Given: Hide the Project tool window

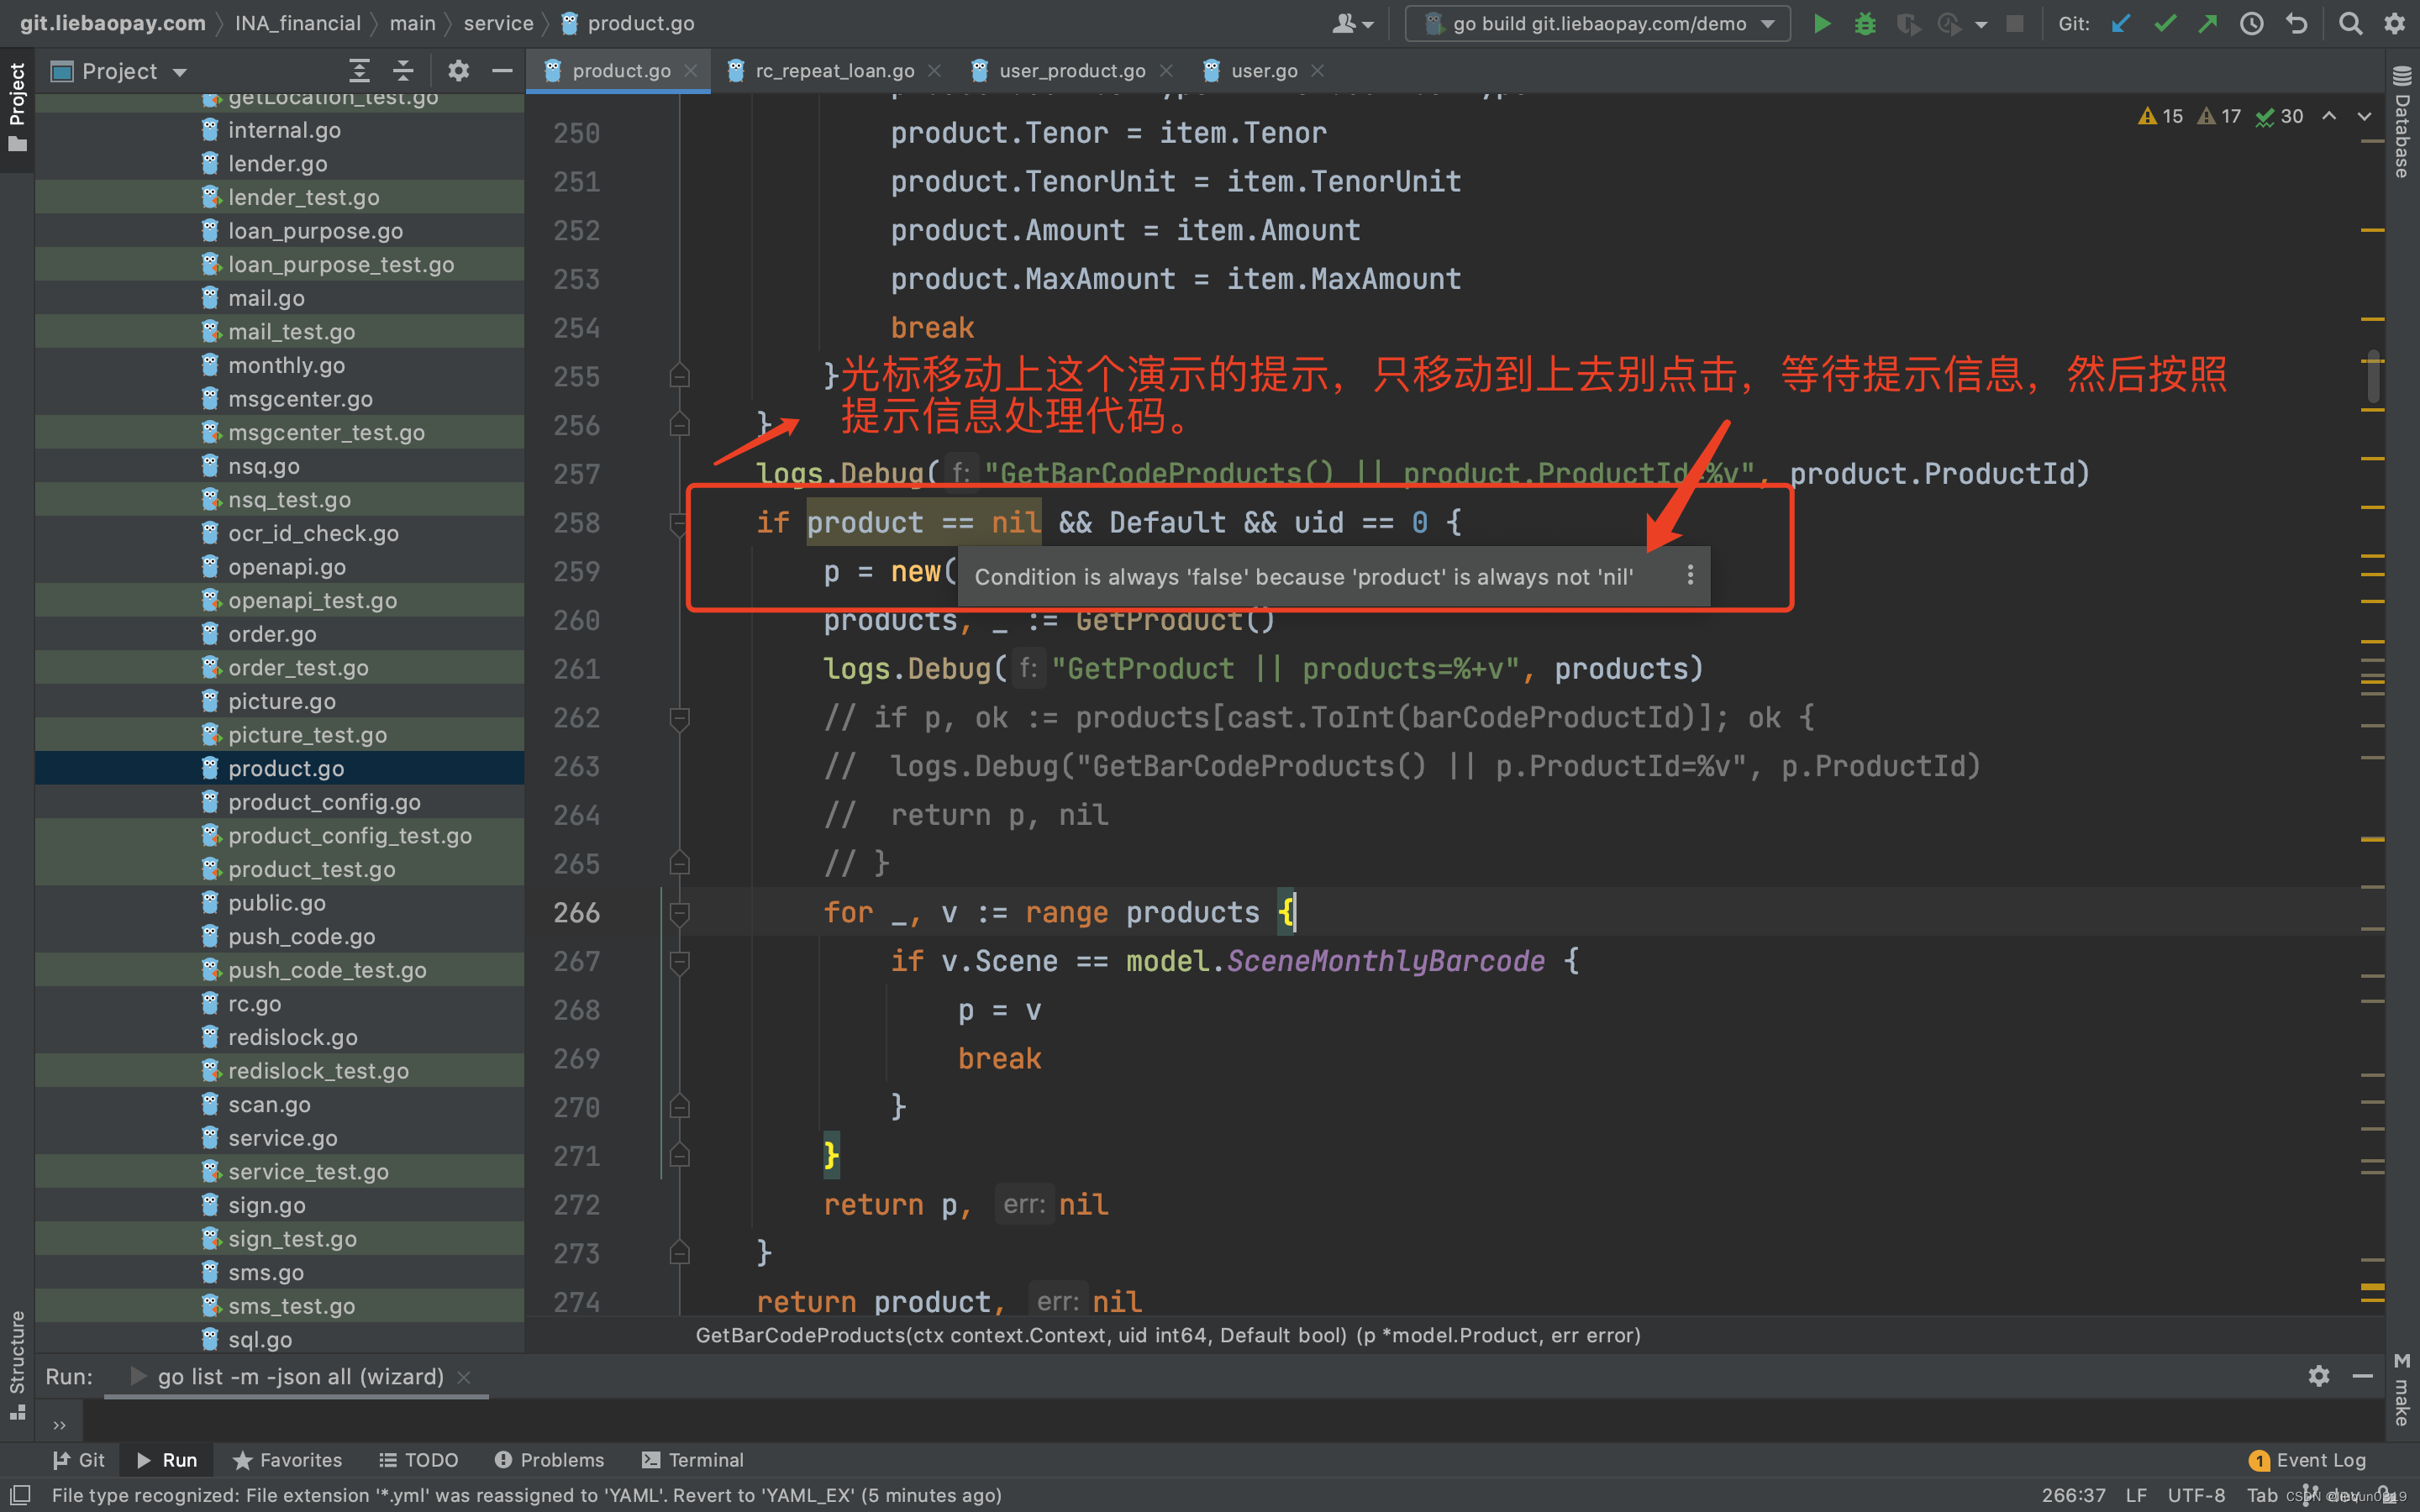Looking at the screenshot, I should (502, 71).
